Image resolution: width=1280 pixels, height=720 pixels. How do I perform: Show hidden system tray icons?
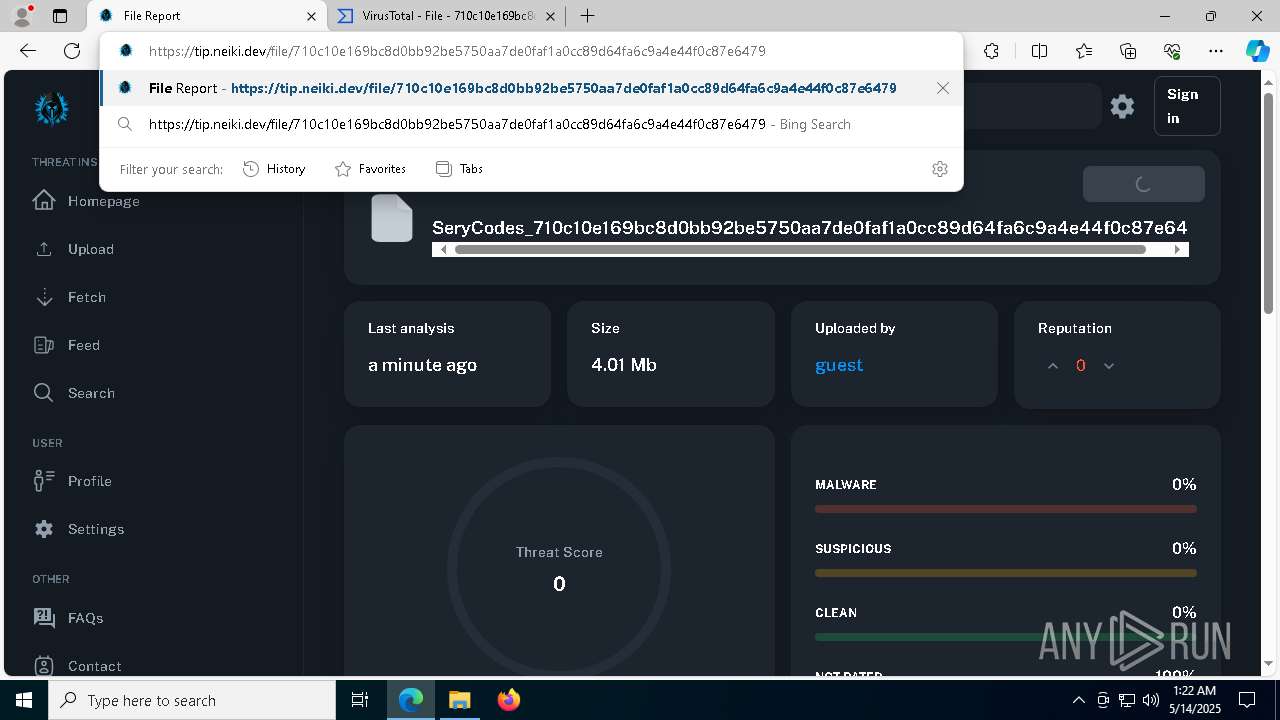[x=1078, y=700]
